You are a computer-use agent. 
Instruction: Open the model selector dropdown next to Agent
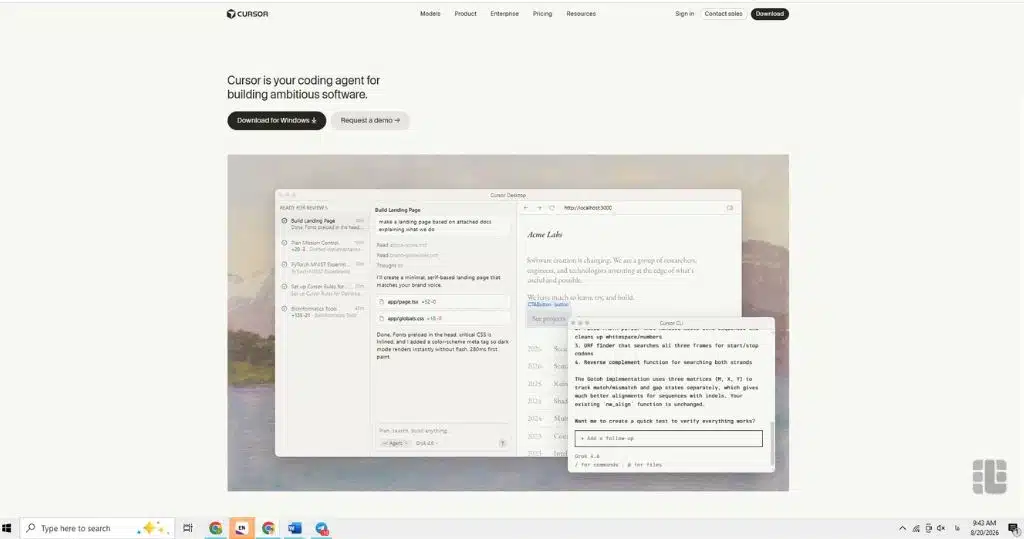pos(426,443)
